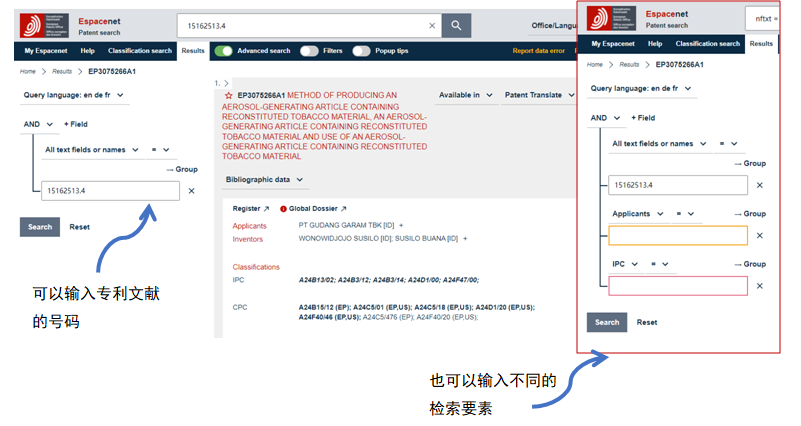
Task: Expand the Bibliographic data dropdown
Action: [264, 180]
